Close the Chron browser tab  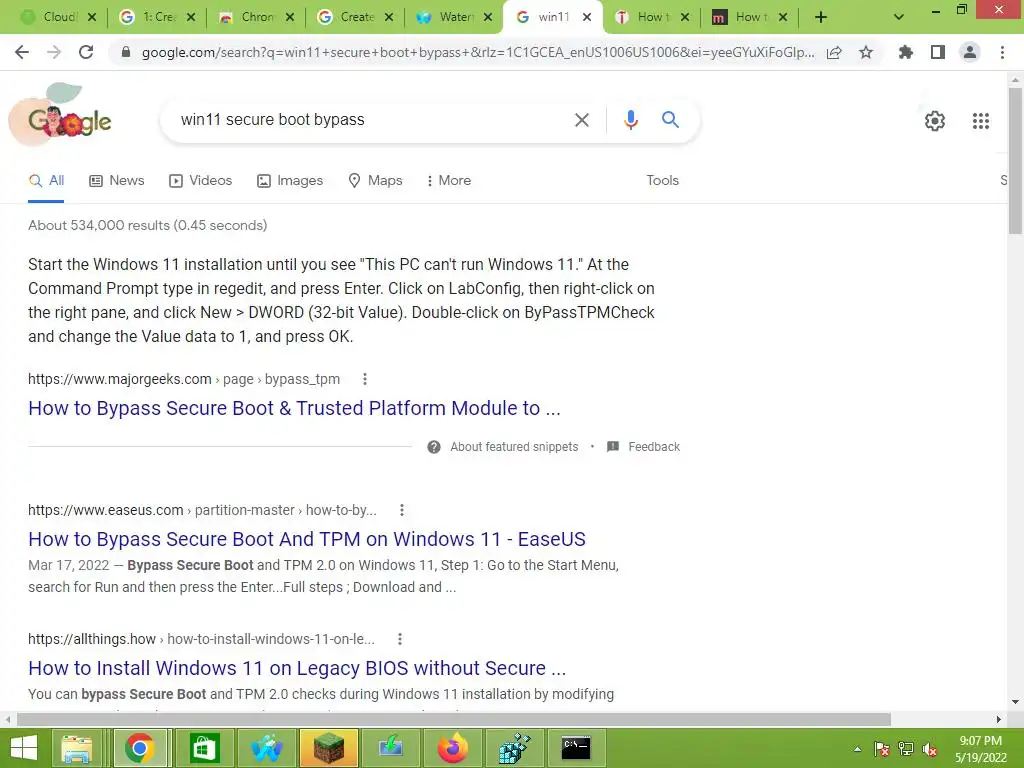[x=290, y=18]
